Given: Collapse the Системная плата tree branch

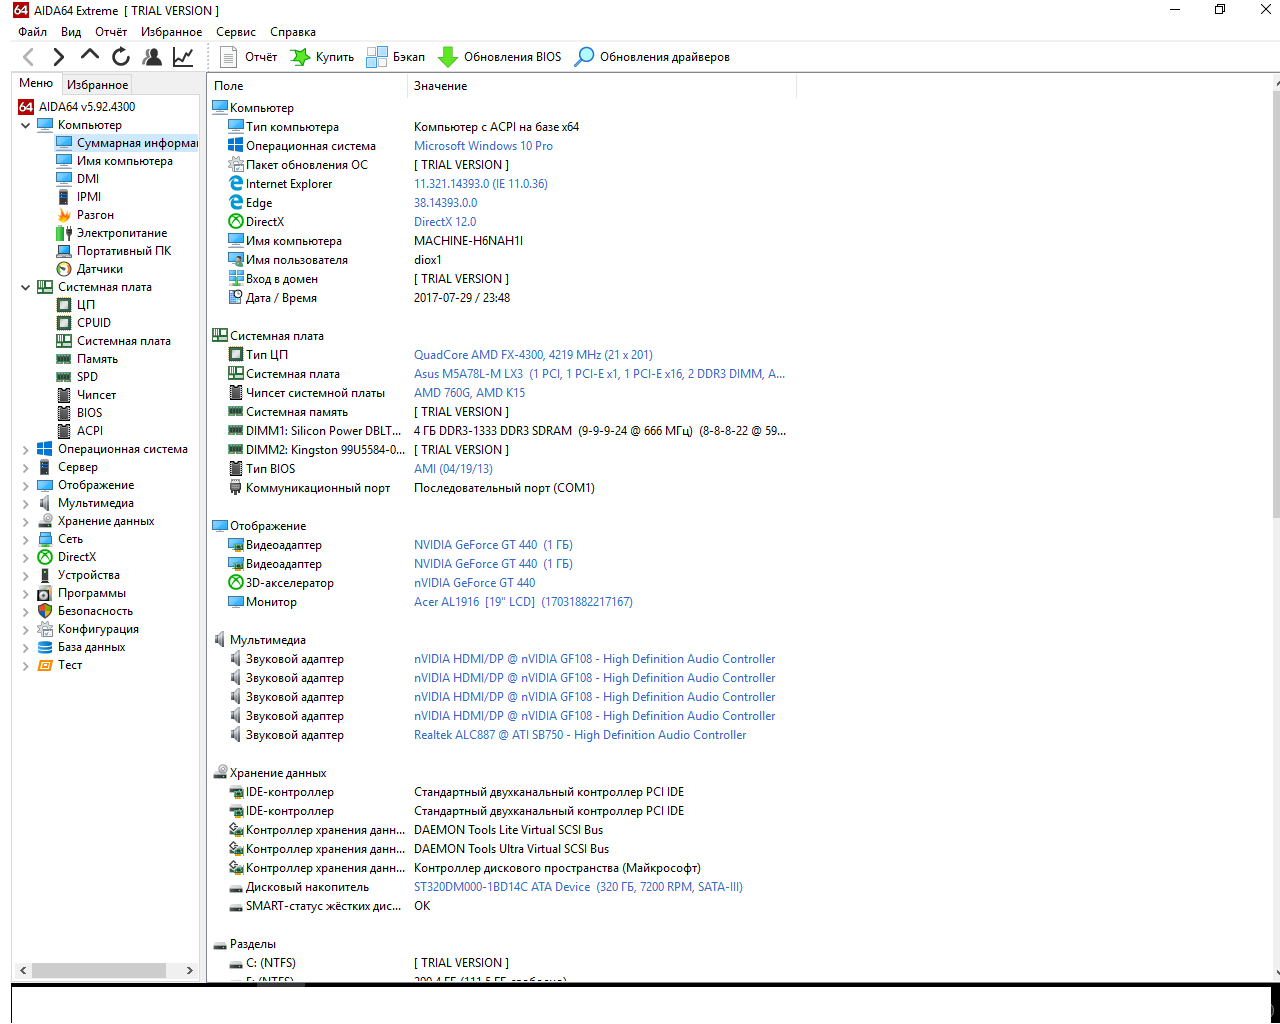Looking at the screenshot, I should tap(26, 287).
